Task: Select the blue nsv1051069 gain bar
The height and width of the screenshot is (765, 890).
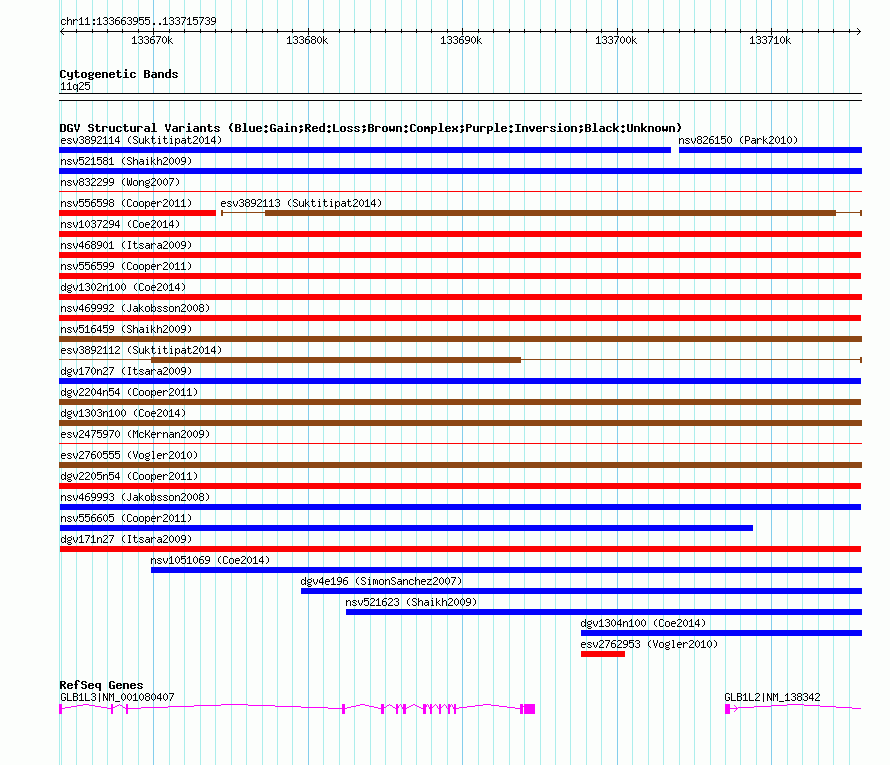Action: pos(506,570)
